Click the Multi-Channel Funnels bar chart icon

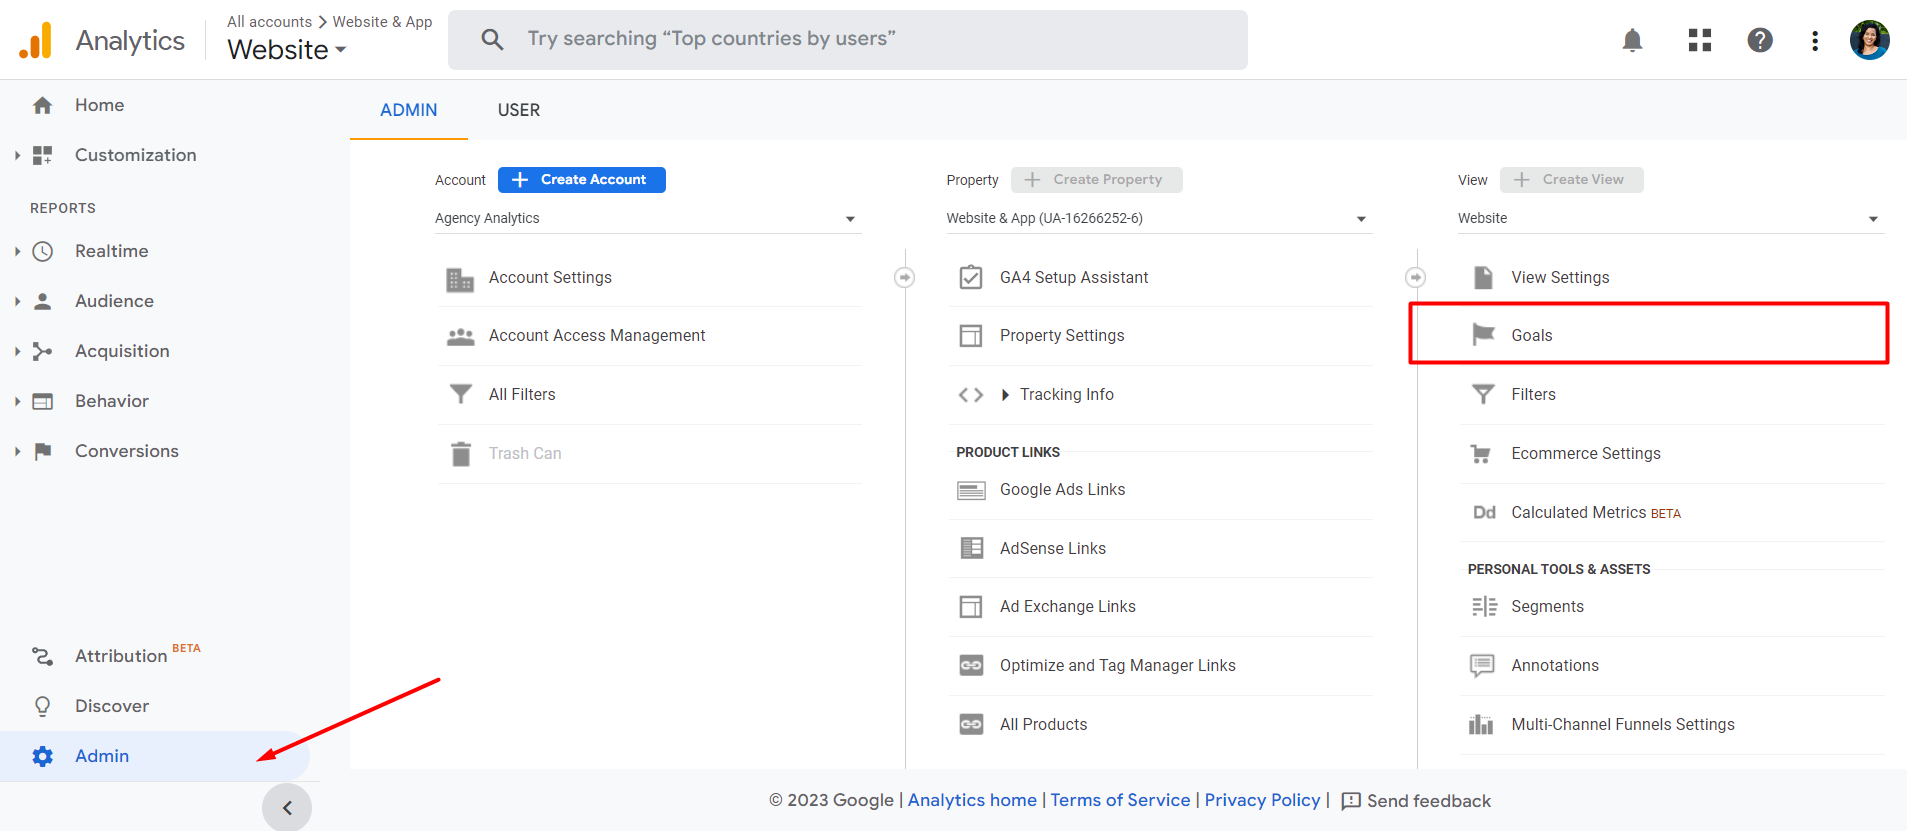click(x=1481, y=724)
